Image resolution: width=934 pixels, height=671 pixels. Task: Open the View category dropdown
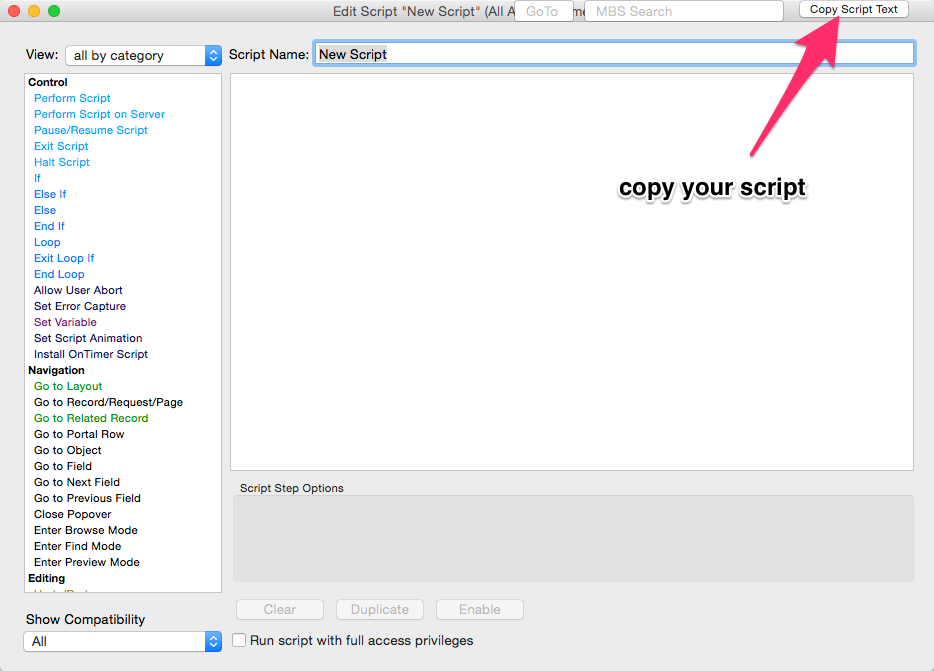click(x=143, y=56)
